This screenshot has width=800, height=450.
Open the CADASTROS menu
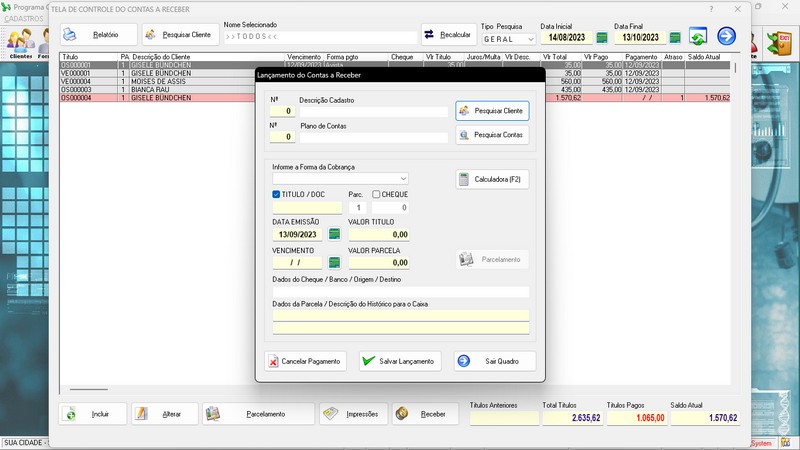coord(24,19)
